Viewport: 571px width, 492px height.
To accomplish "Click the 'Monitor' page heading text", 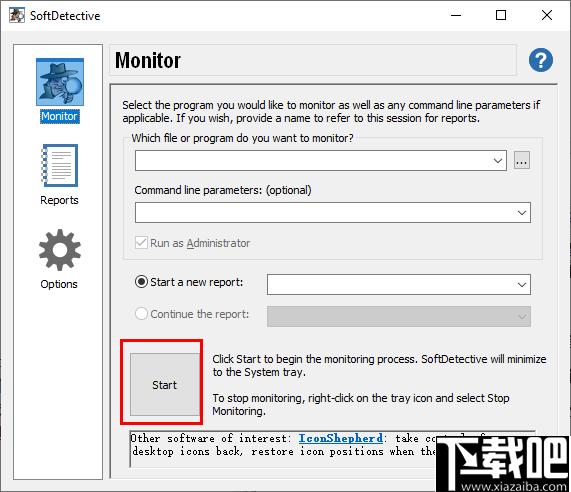I will click(x=148, y=60).
